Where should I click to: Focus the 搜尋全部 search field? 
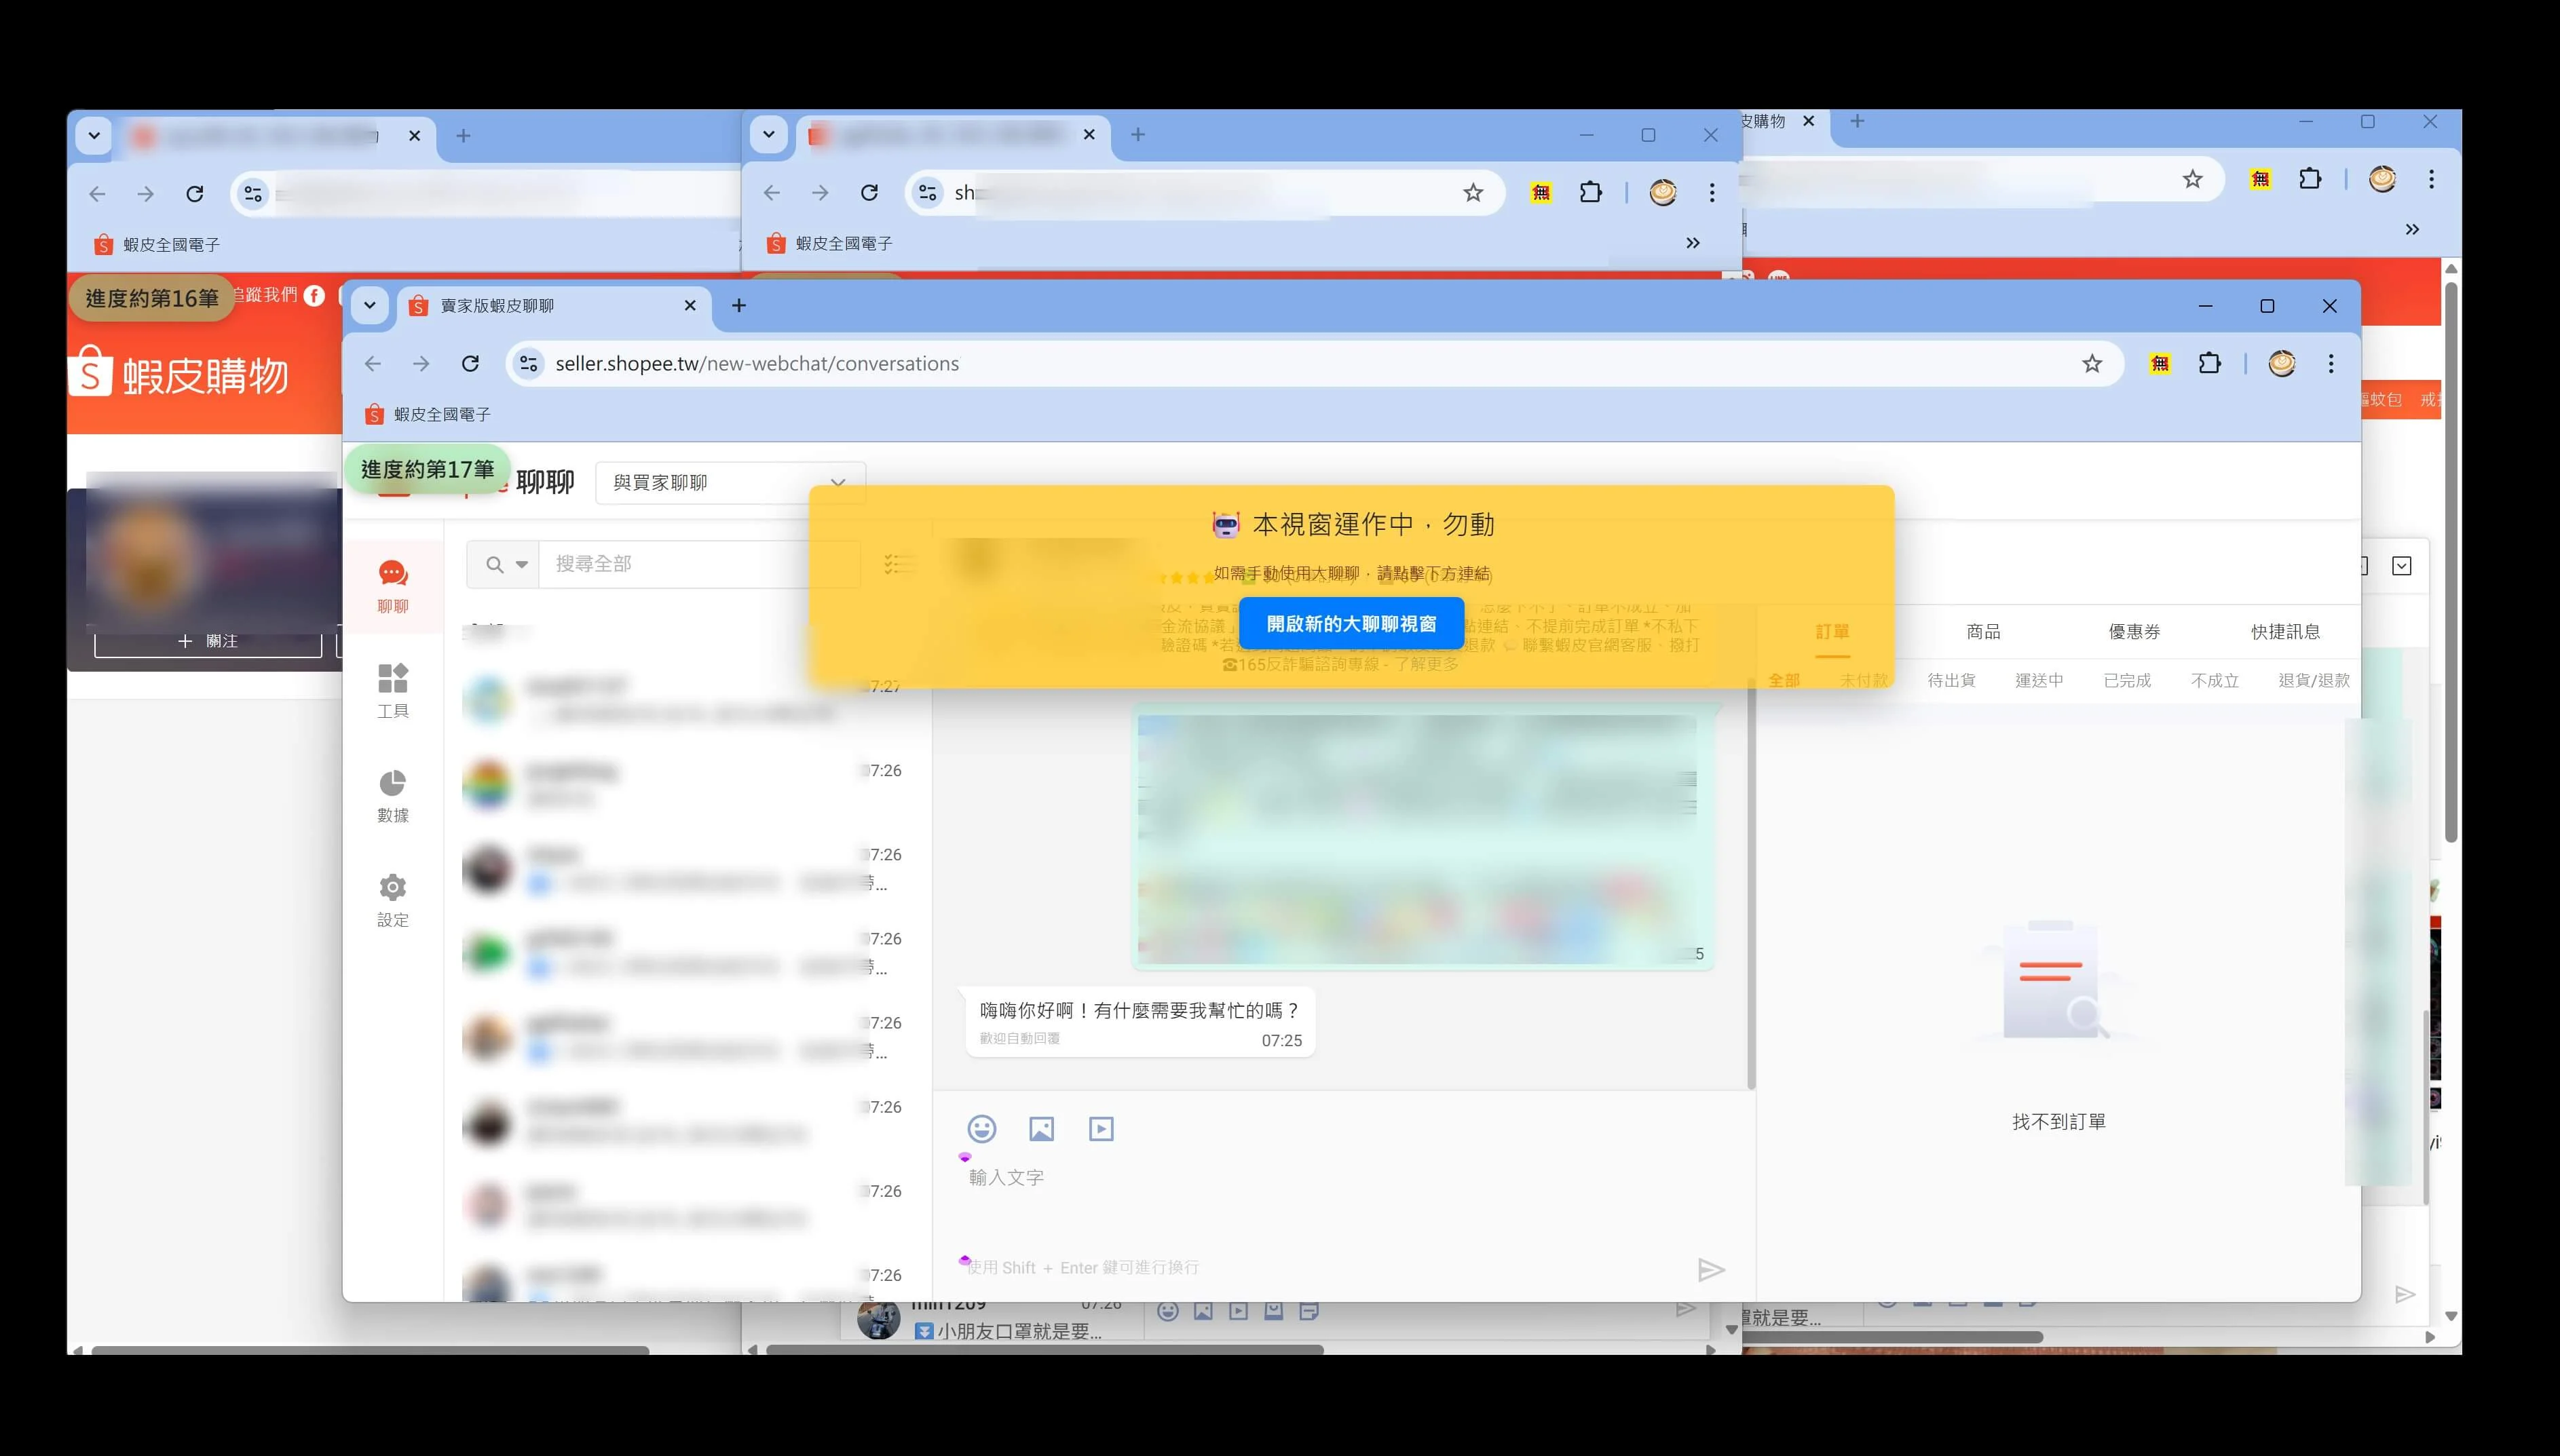click(x=699, y=565)
